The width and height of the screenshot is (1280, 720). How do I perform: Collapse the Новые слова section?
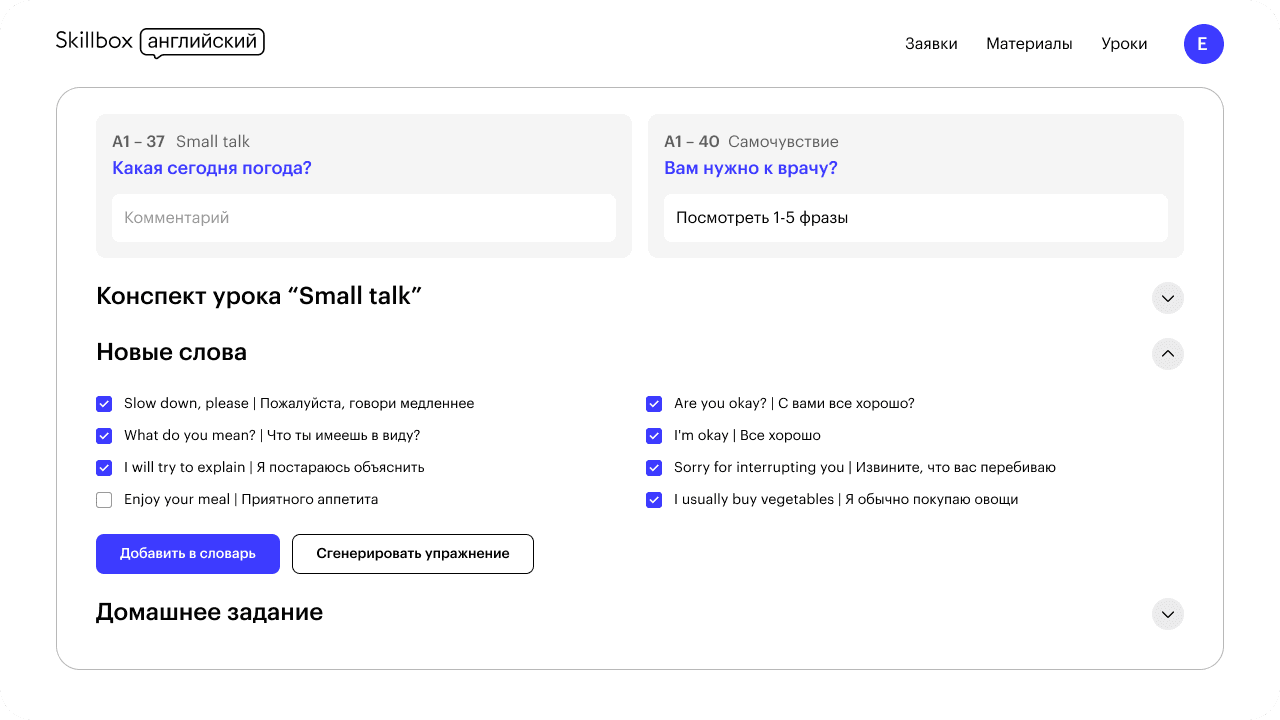[x=1167, y=353]
